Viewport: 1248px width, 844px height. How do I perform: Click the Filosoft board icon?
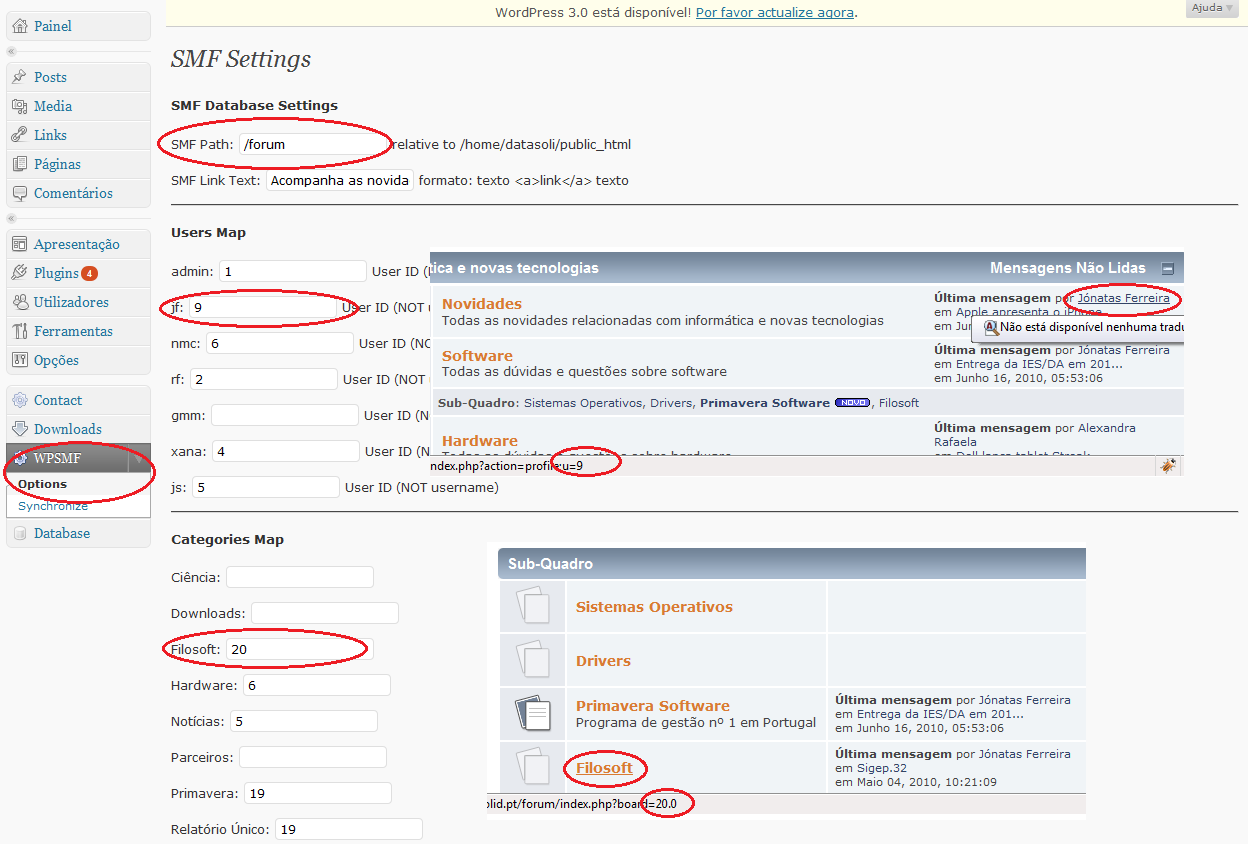(x=533, y=767)
